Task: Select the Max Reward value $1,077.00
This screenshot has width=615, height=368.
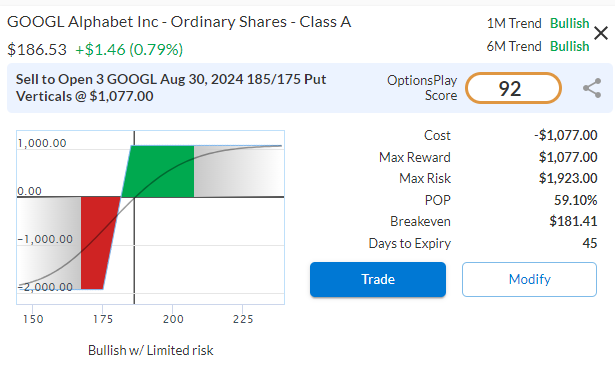Action: click(568, 157)
